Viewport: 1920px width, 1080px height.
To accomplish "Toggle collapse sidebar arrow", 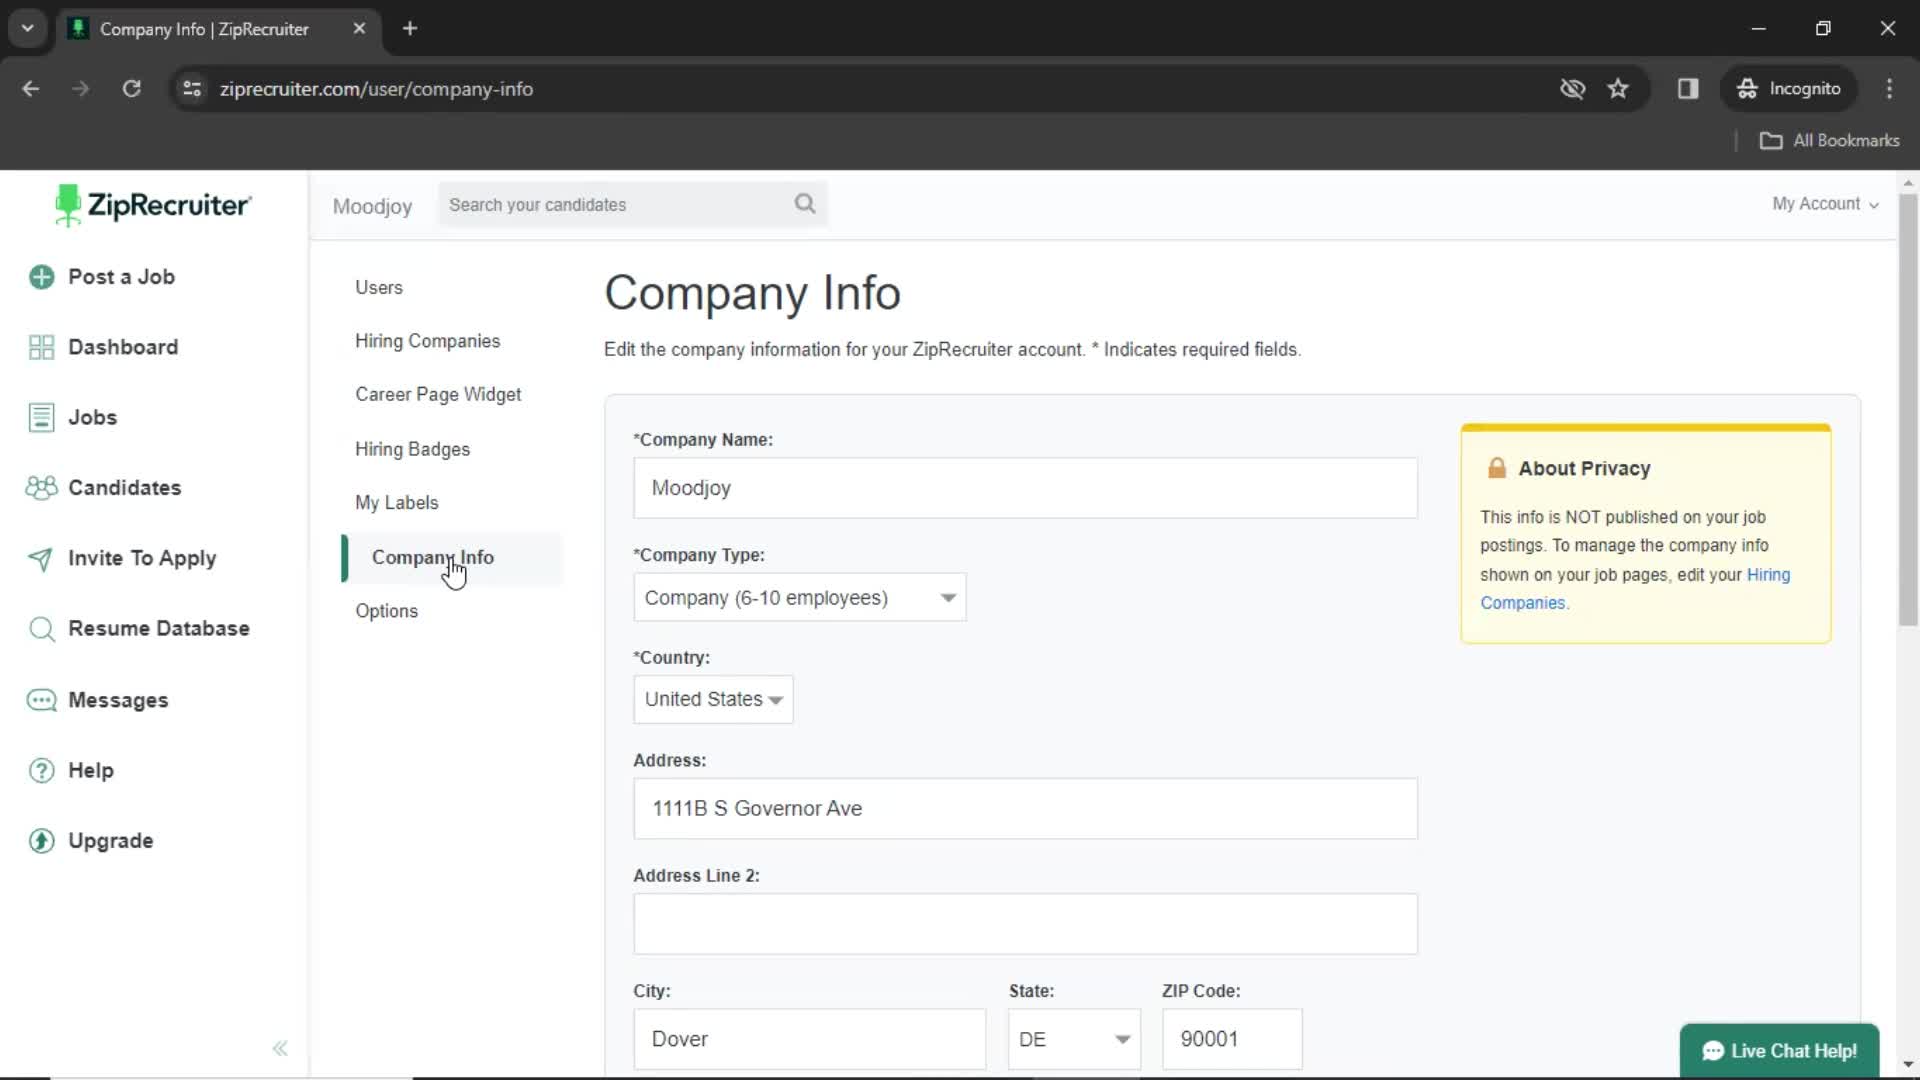I will pyautogui.click(x=278, y=1048).
